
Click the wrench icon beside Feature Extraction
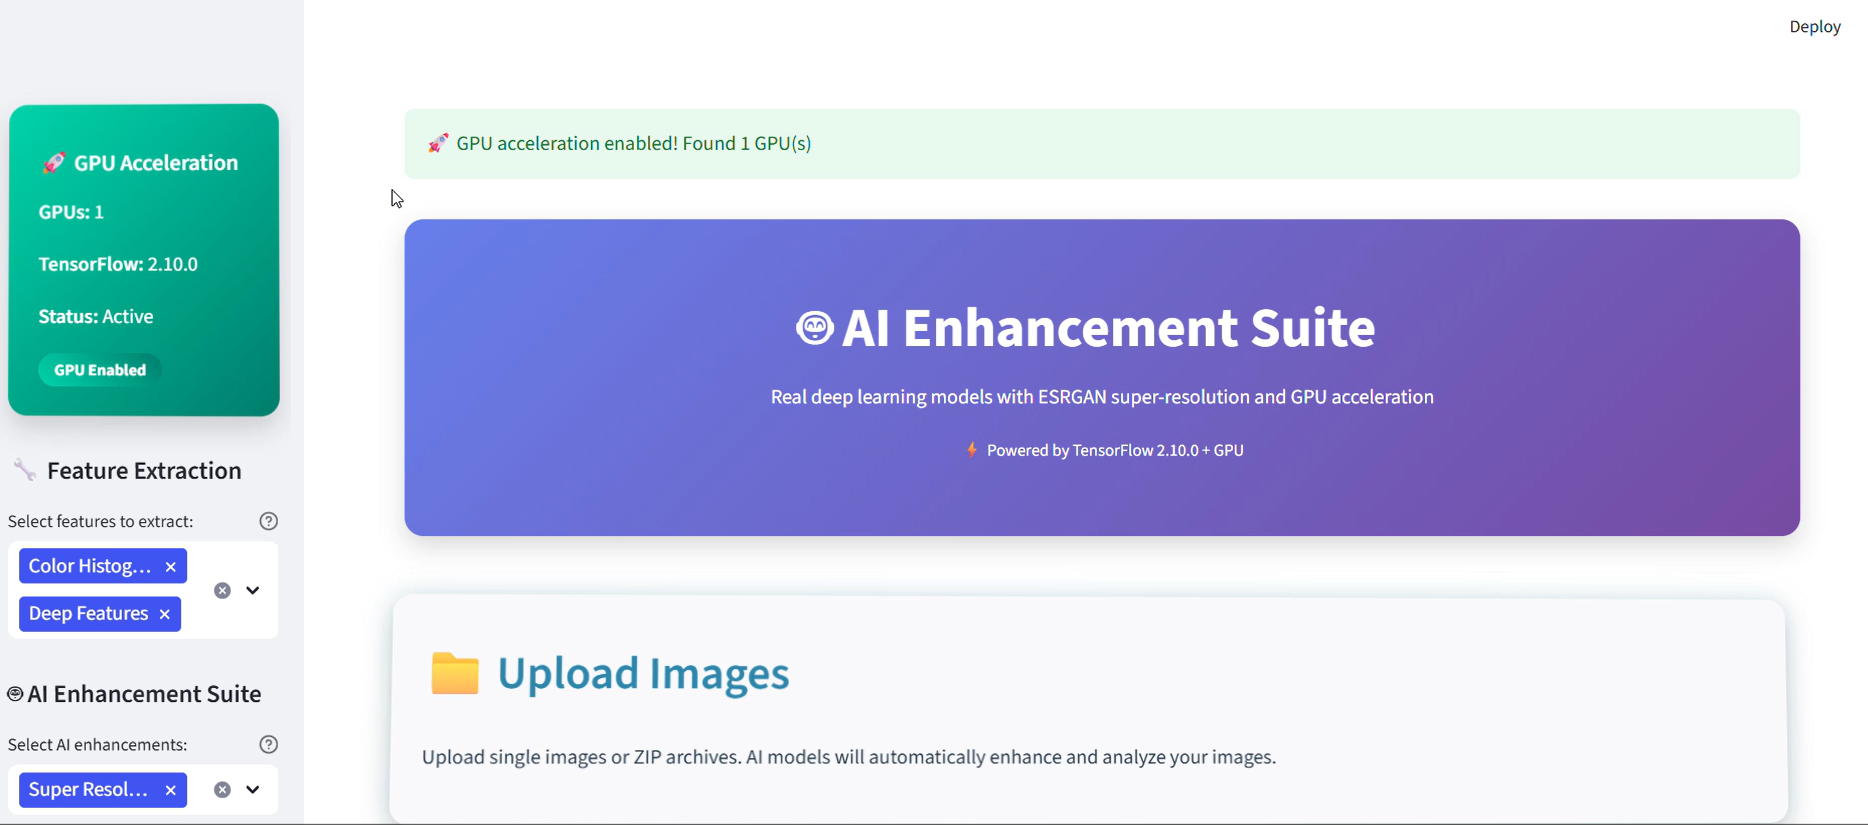24,470
